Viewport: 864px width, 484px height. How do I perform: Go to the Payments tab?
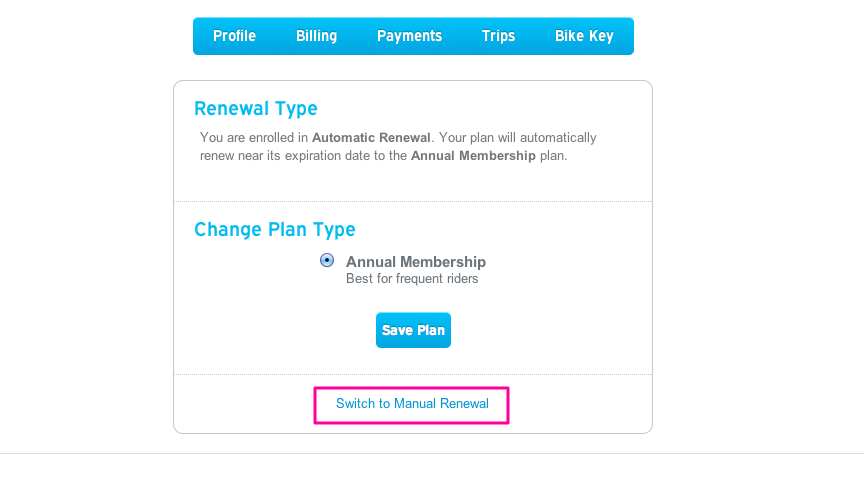[409, 36]
